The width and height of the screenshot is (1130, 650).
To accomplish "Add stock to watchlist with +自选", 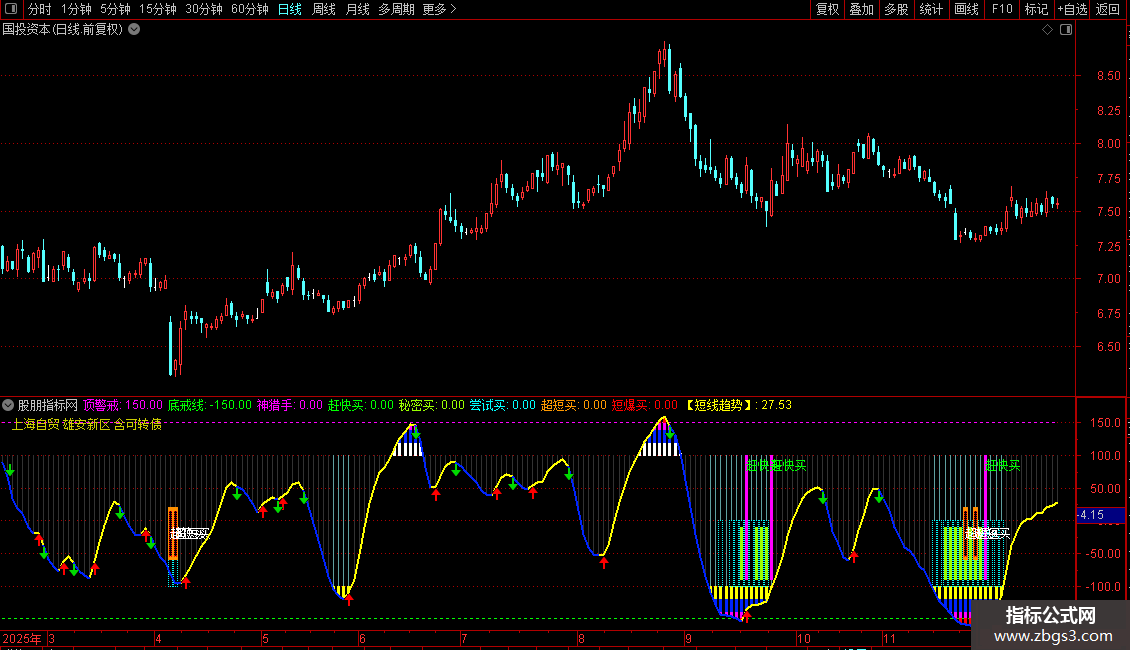I will [1071, 10].
